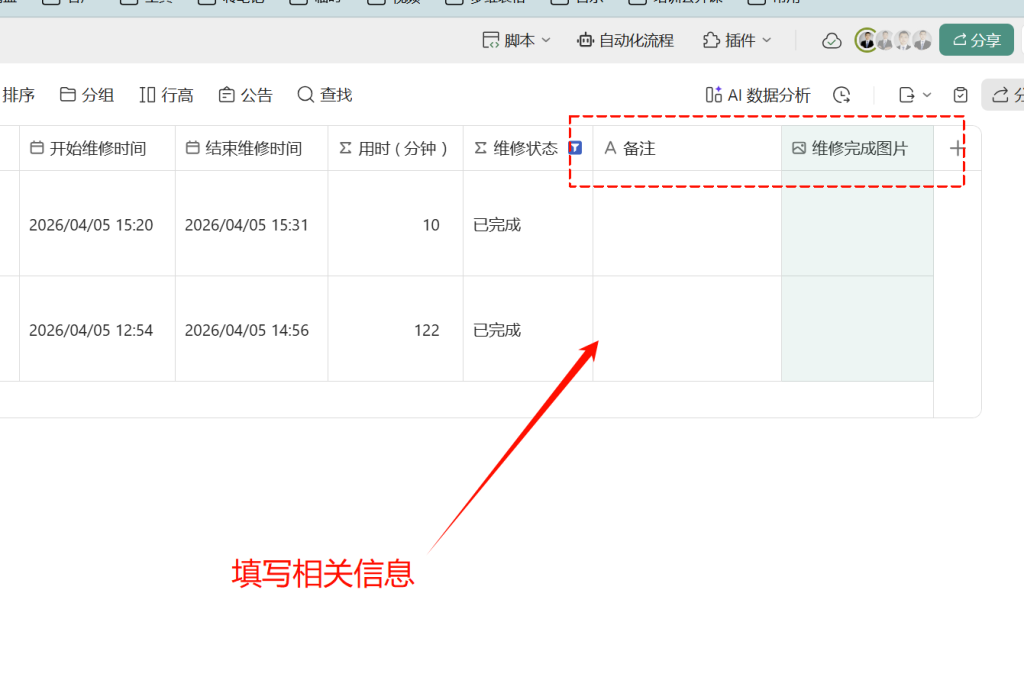
Task: Click the calendar icon beside 开始维修时间
Action: point(37,148)
